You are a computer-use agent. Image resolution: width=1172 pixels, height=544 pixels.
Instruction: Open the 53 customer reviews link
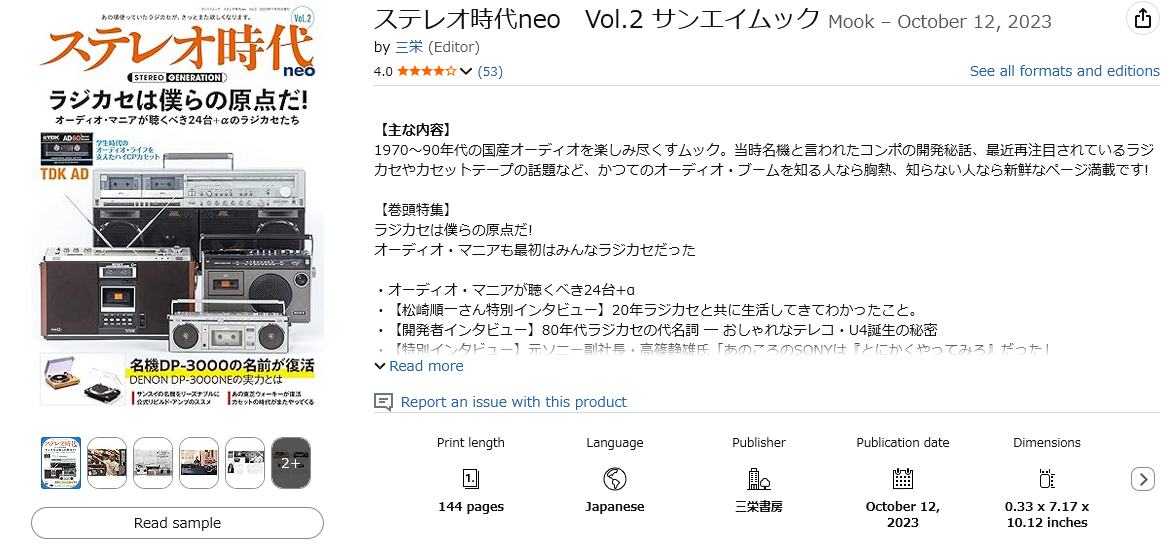point(490,71)
